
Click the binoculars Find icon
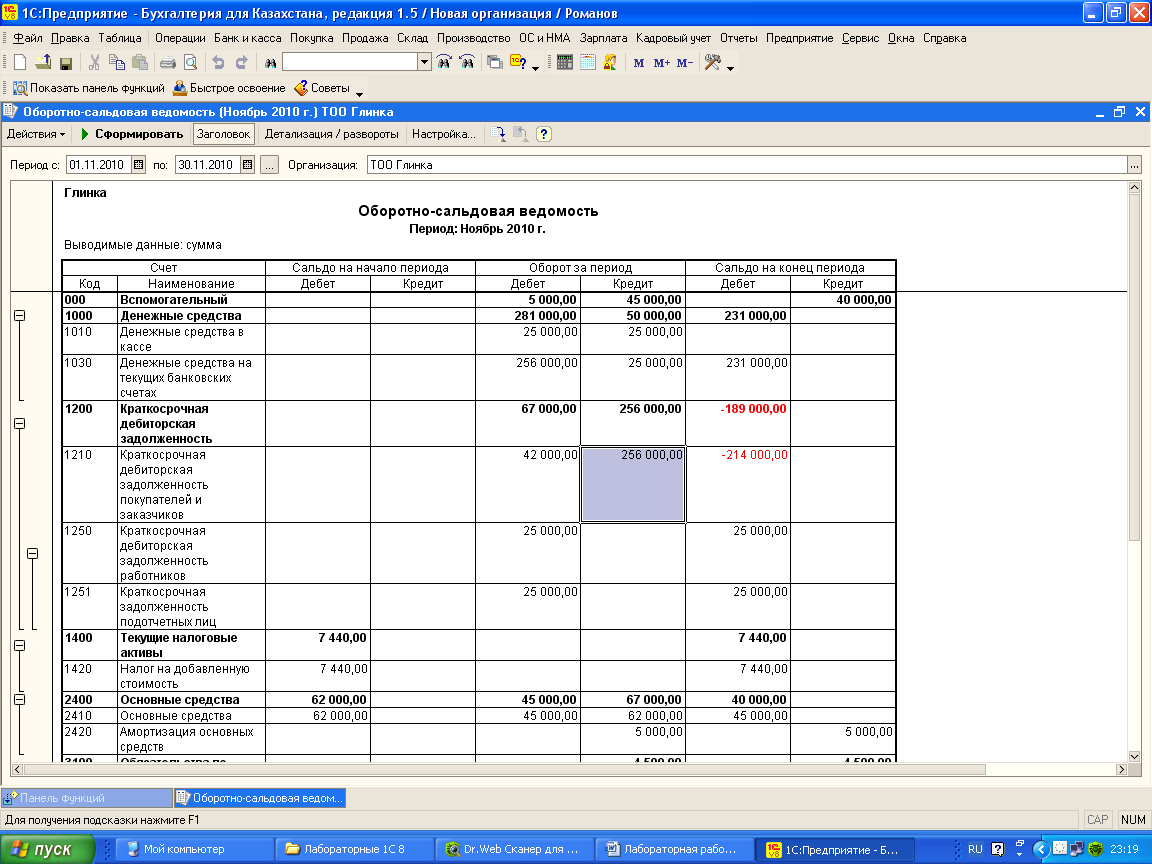(x=270, y=63)
